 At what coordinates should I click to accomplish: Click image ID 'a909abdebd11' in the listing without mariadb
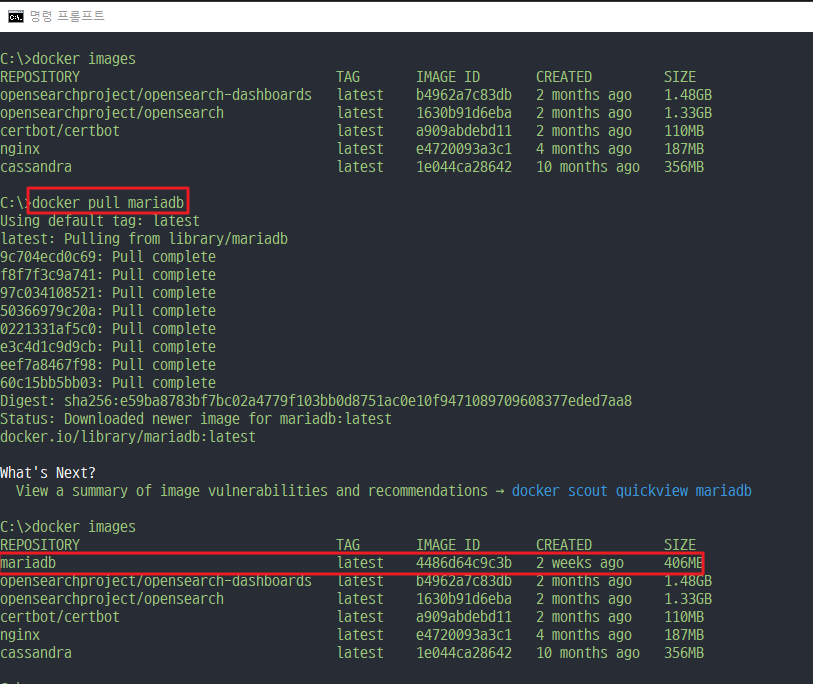464,131
